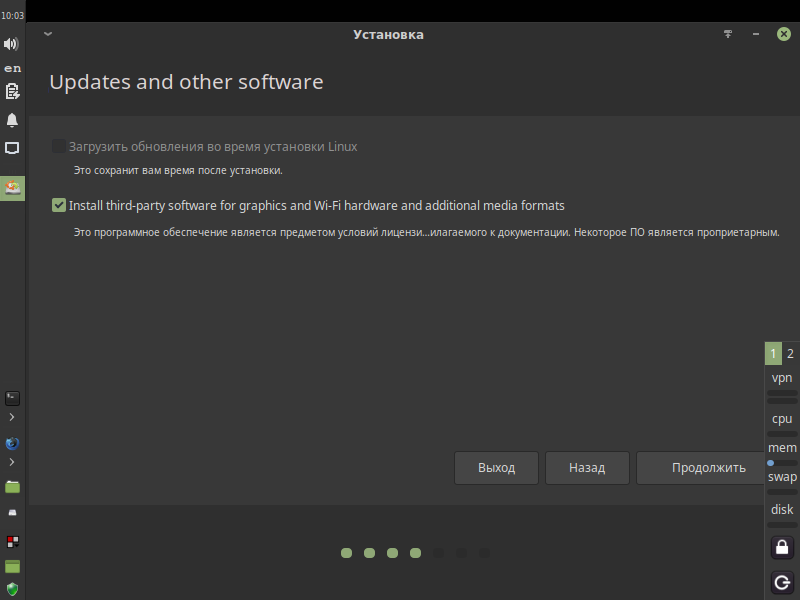Viewport: 800px width, 600px height.
Task: Mute audio via the speaker icon
Action: pos(11,44)
